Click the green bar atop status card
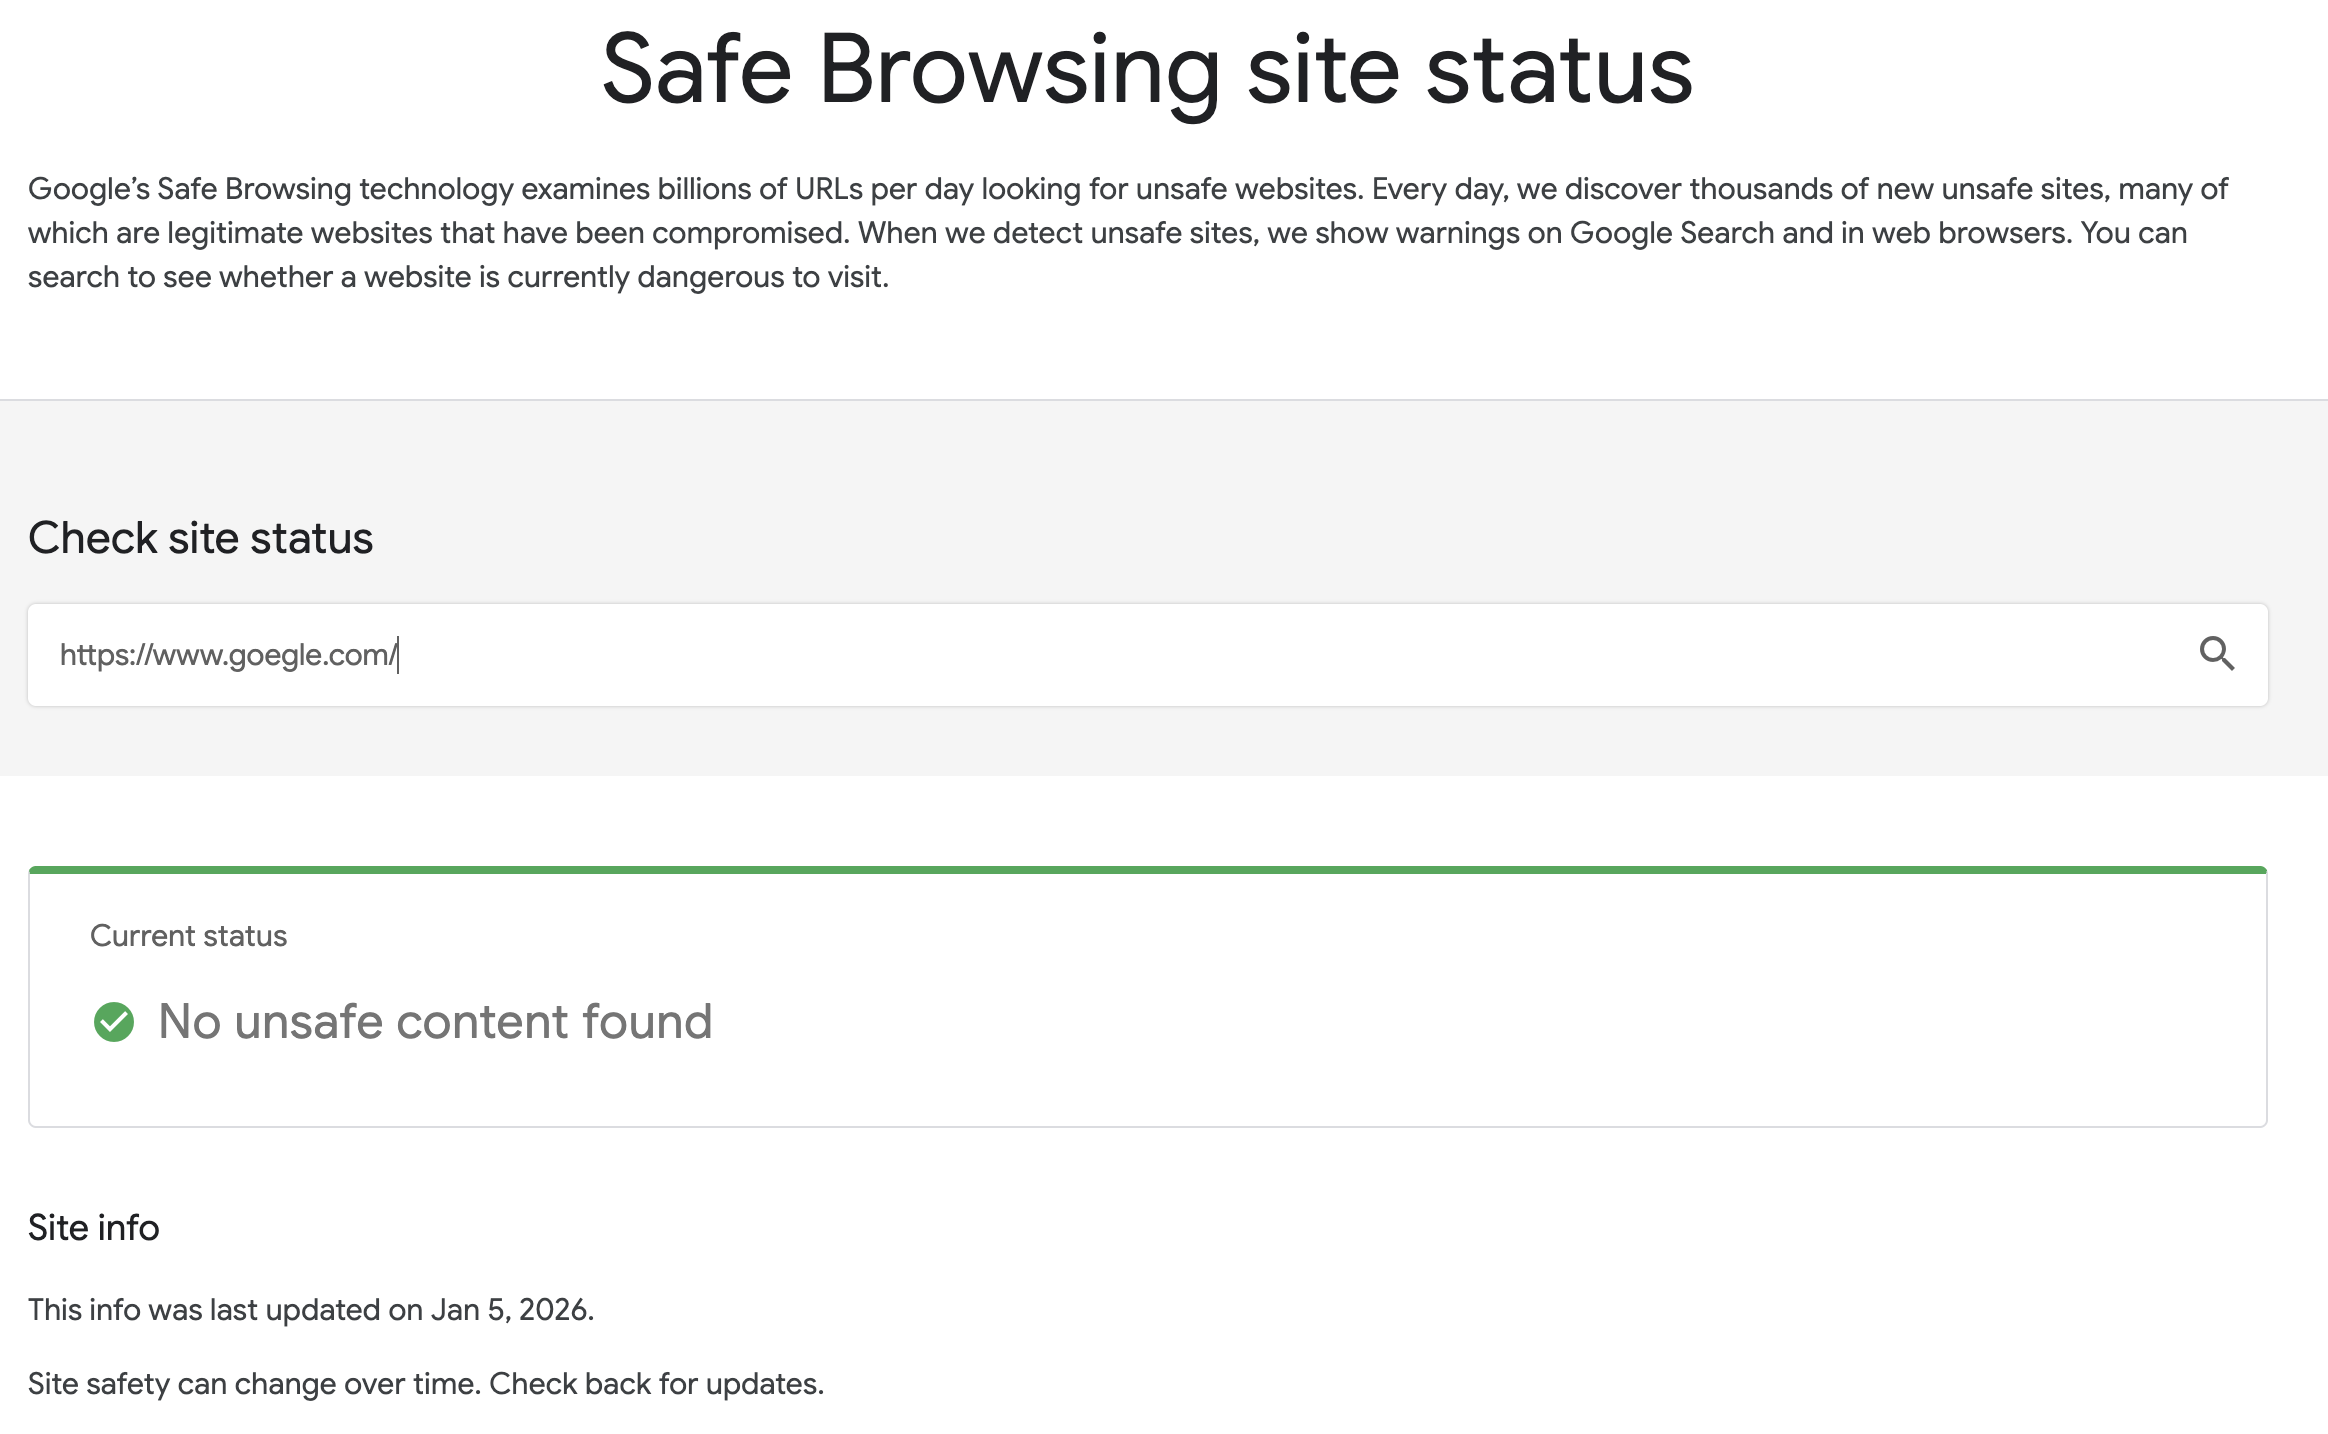 pos(1147,870)
